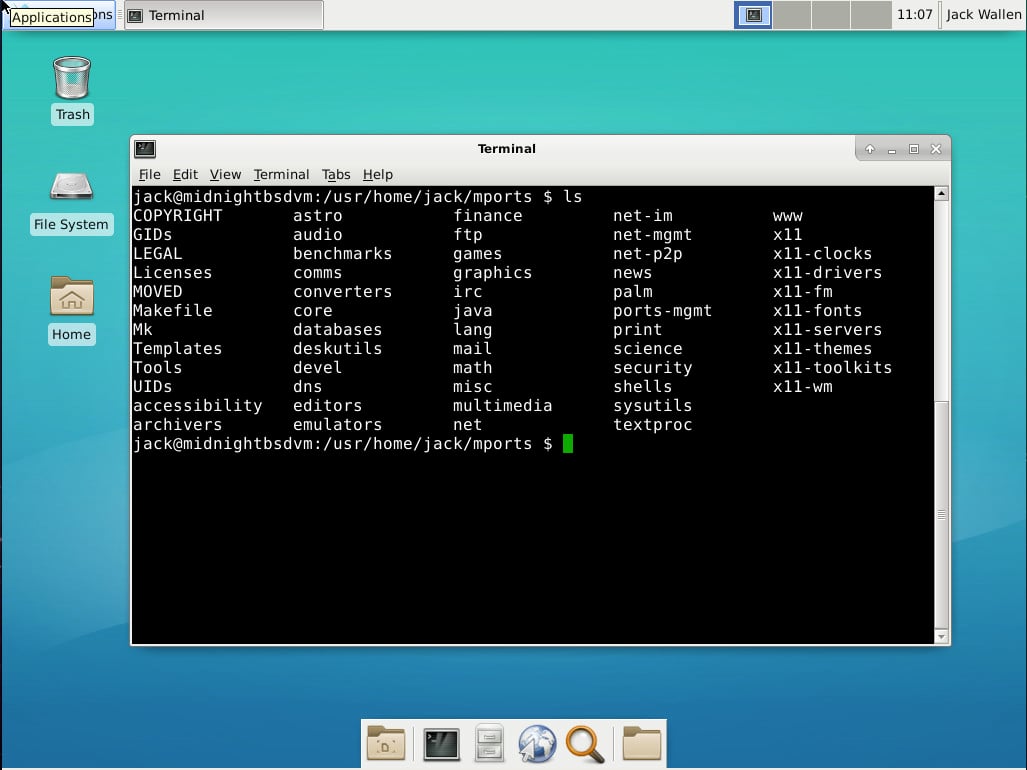Open the Terminal menu in the menu bar
The height and width of the screenshot is (770, 1027).
[281, 174]
